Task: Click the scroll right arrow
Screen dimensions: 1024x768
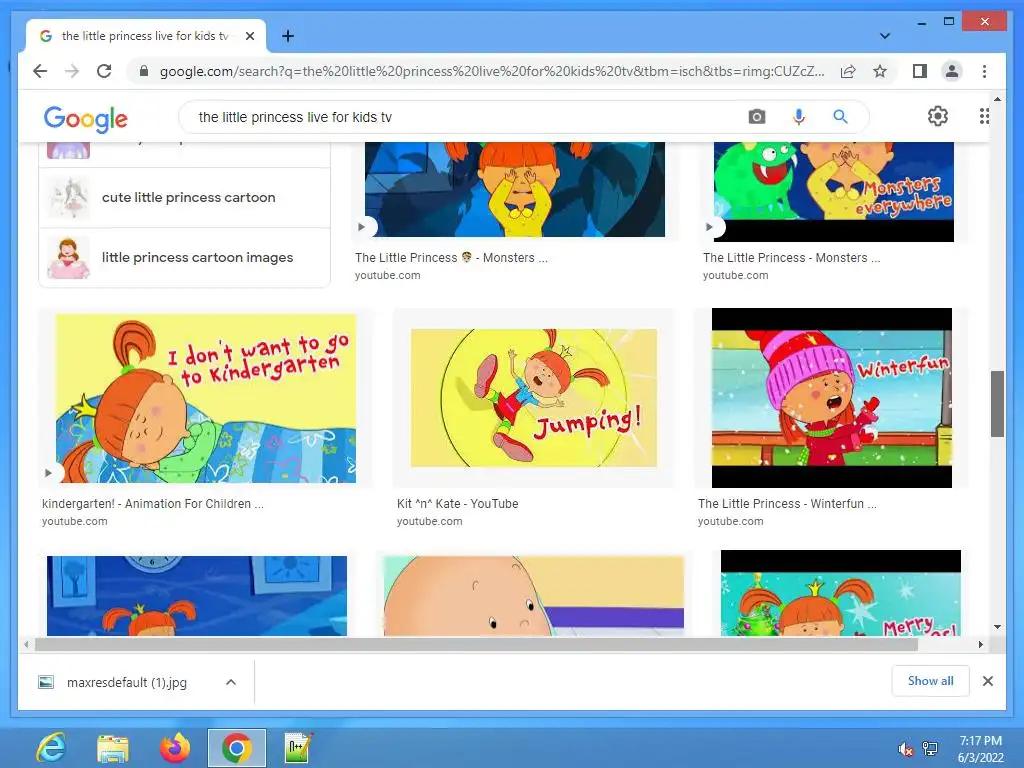Action: tap(980, 645)
